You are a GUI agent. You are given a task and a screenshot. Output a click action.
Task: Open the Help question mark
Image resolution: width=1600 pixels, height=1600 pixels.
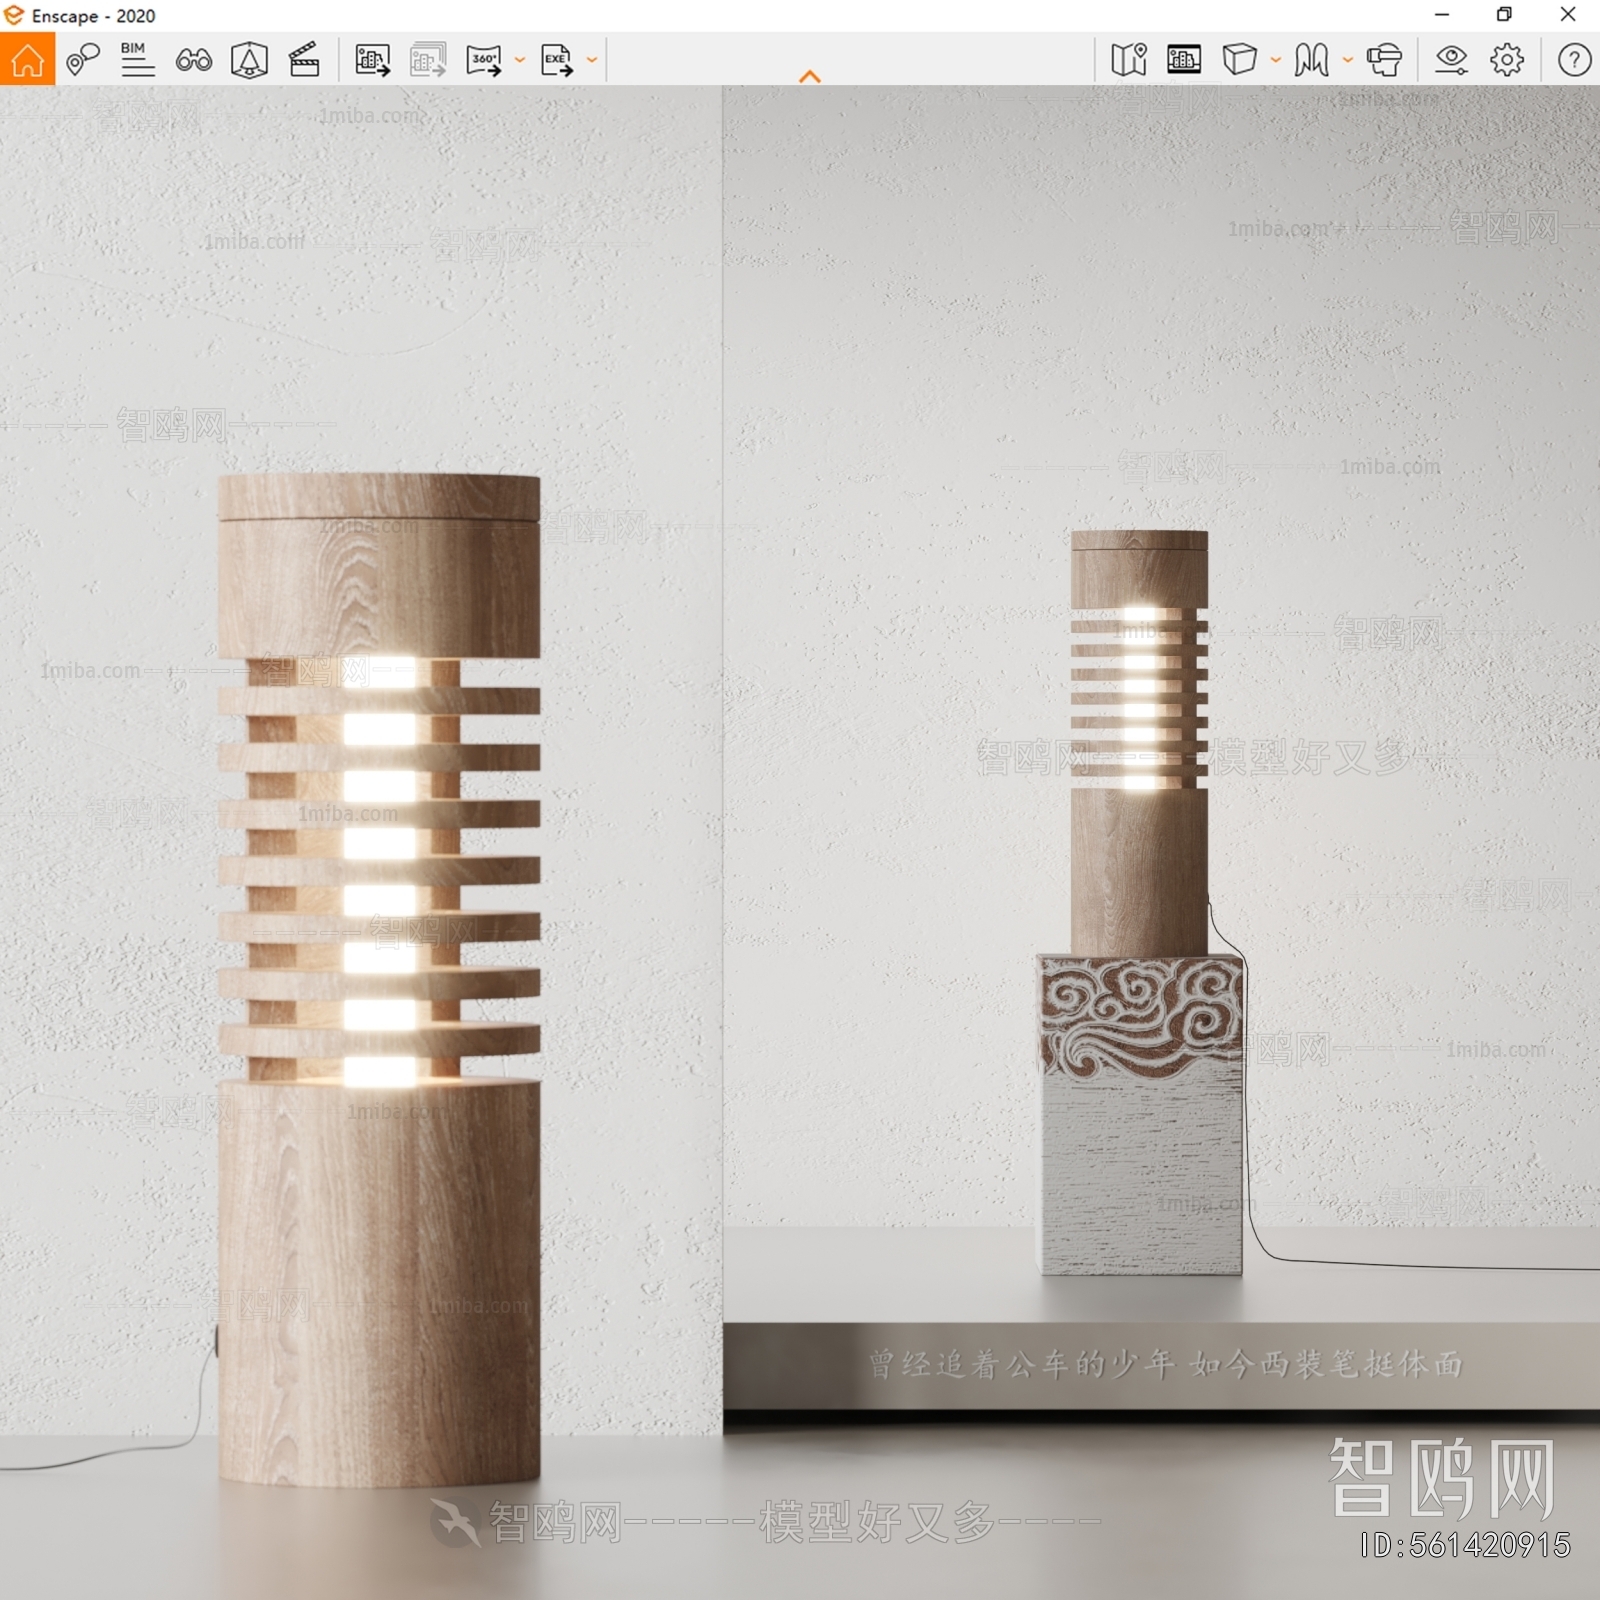coord(1574,60)
